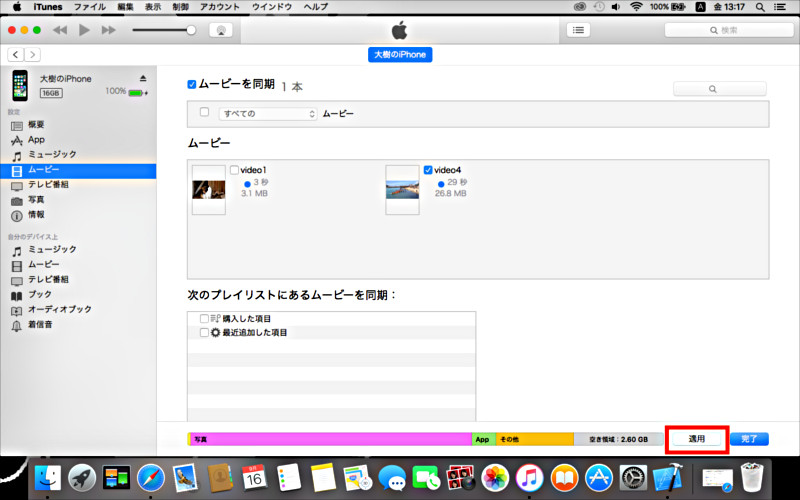Click the iTunes 検索 search field
Image resolution: width=800 pixels, height=500 pixels.
729,30
